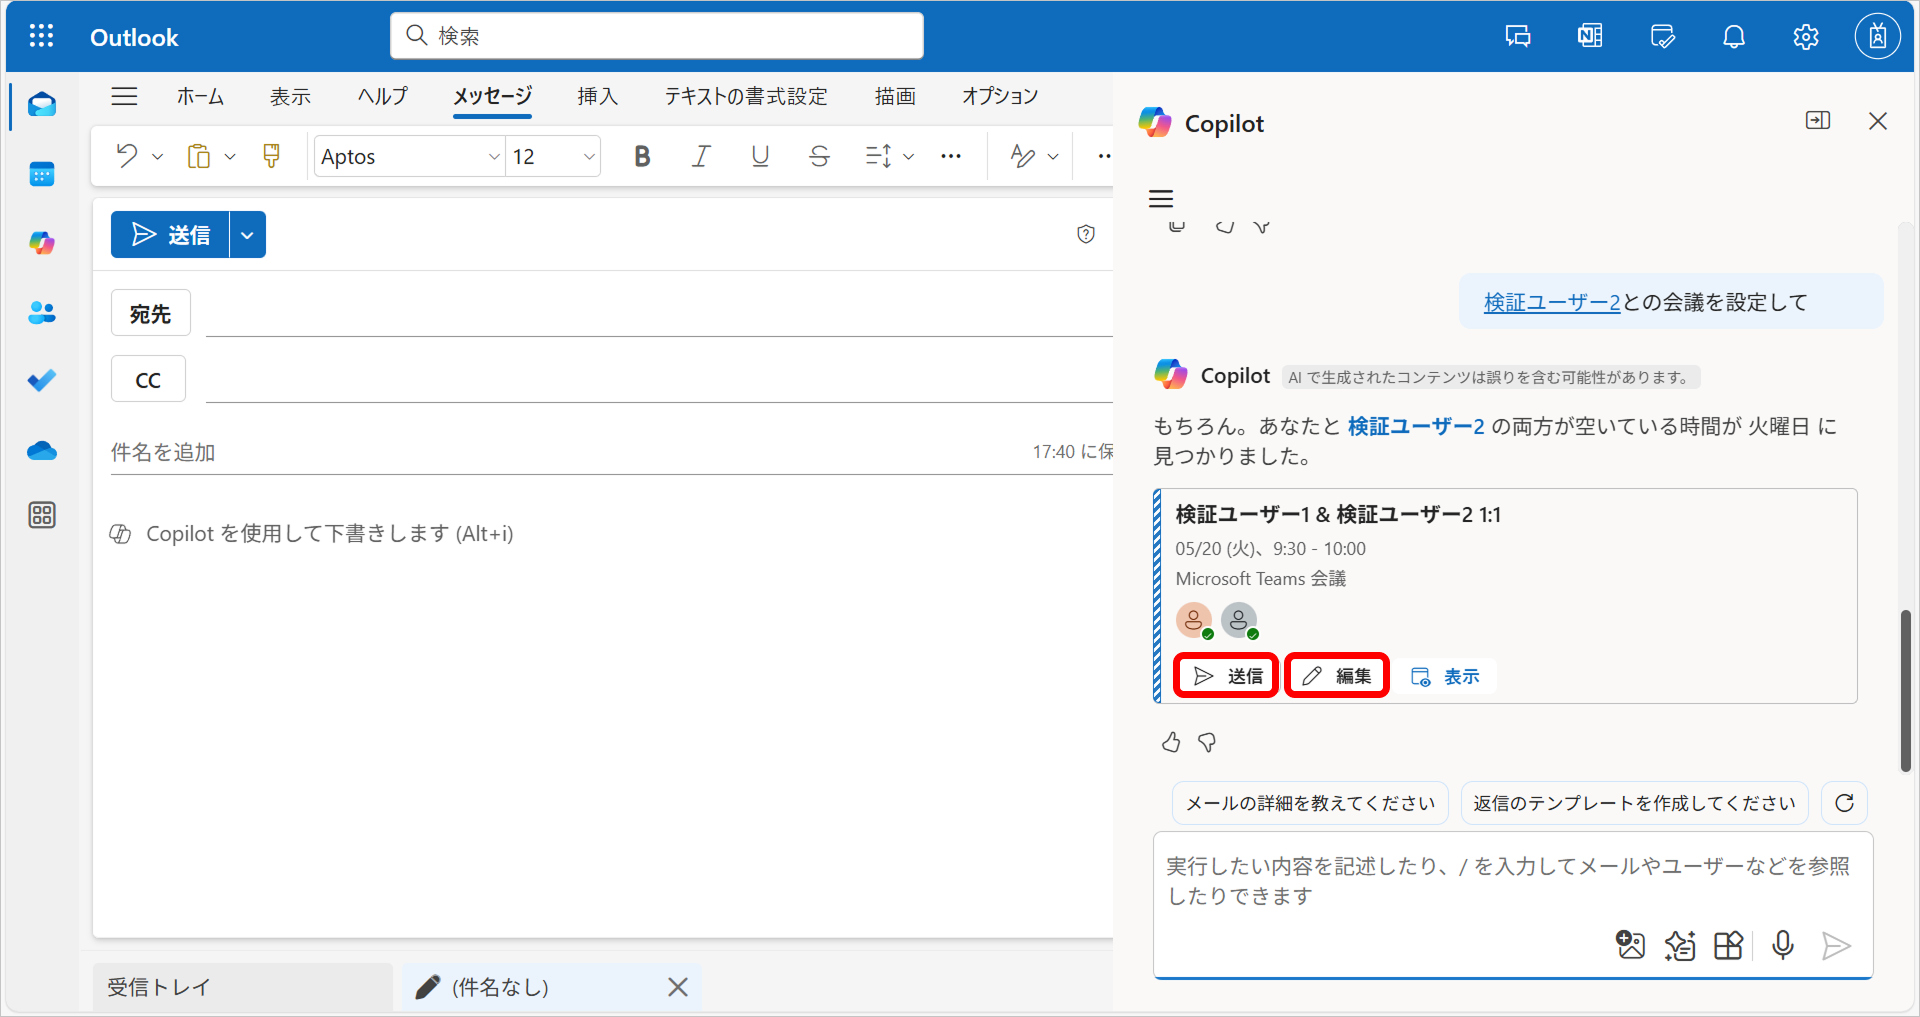Open the My Day icon in the header

point(1662,37)
